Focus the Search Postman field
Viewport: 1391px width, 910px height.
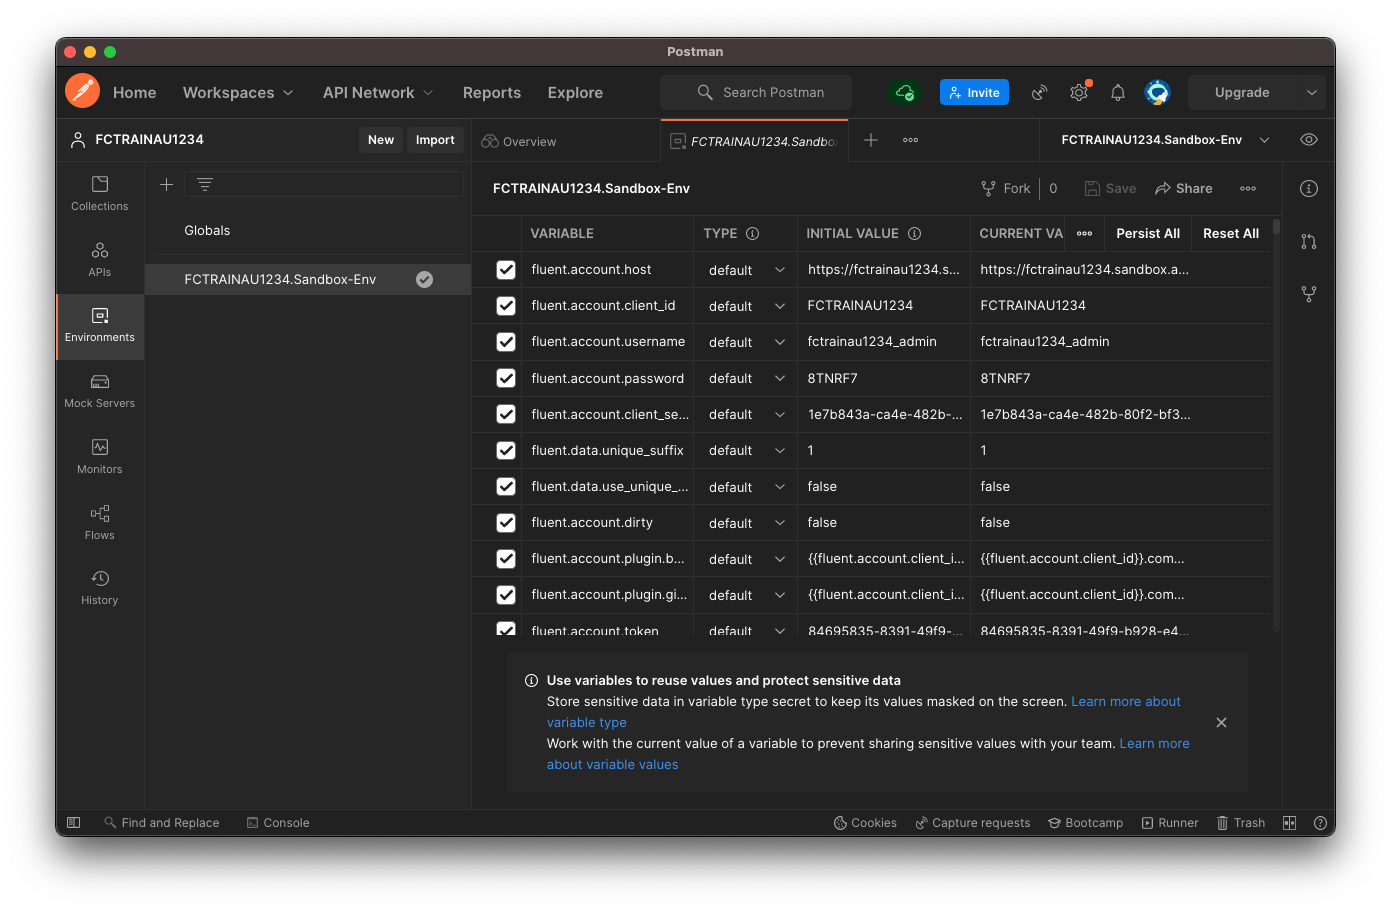756,92
